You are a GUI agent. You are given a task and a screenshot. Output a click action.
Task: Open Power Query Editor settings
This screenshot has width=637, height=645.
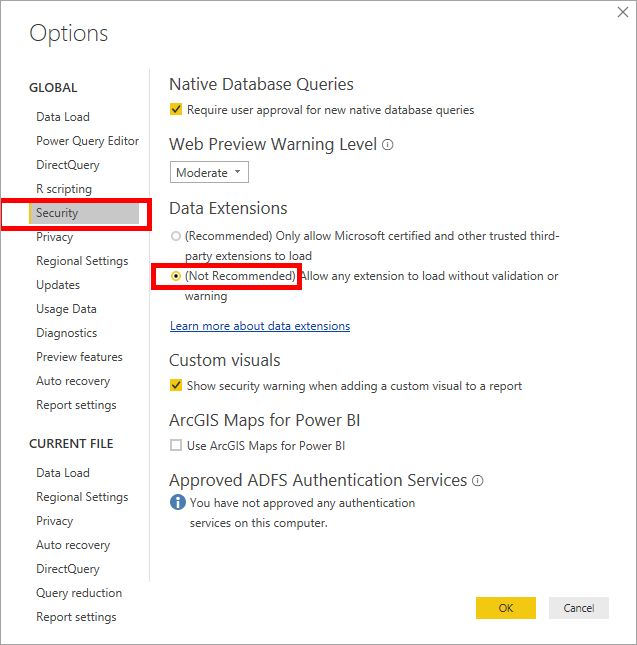point(87,141)
